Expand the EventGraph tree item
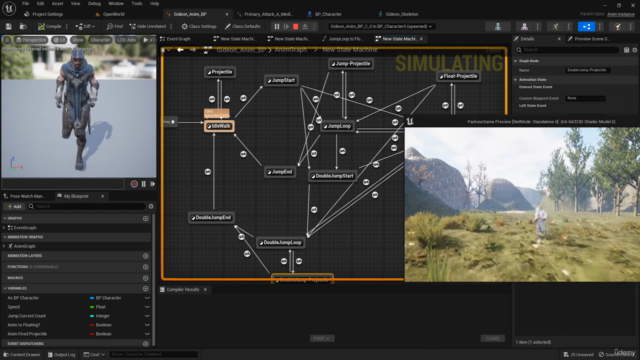Screen dimensions: 640x360 [4, 228]
